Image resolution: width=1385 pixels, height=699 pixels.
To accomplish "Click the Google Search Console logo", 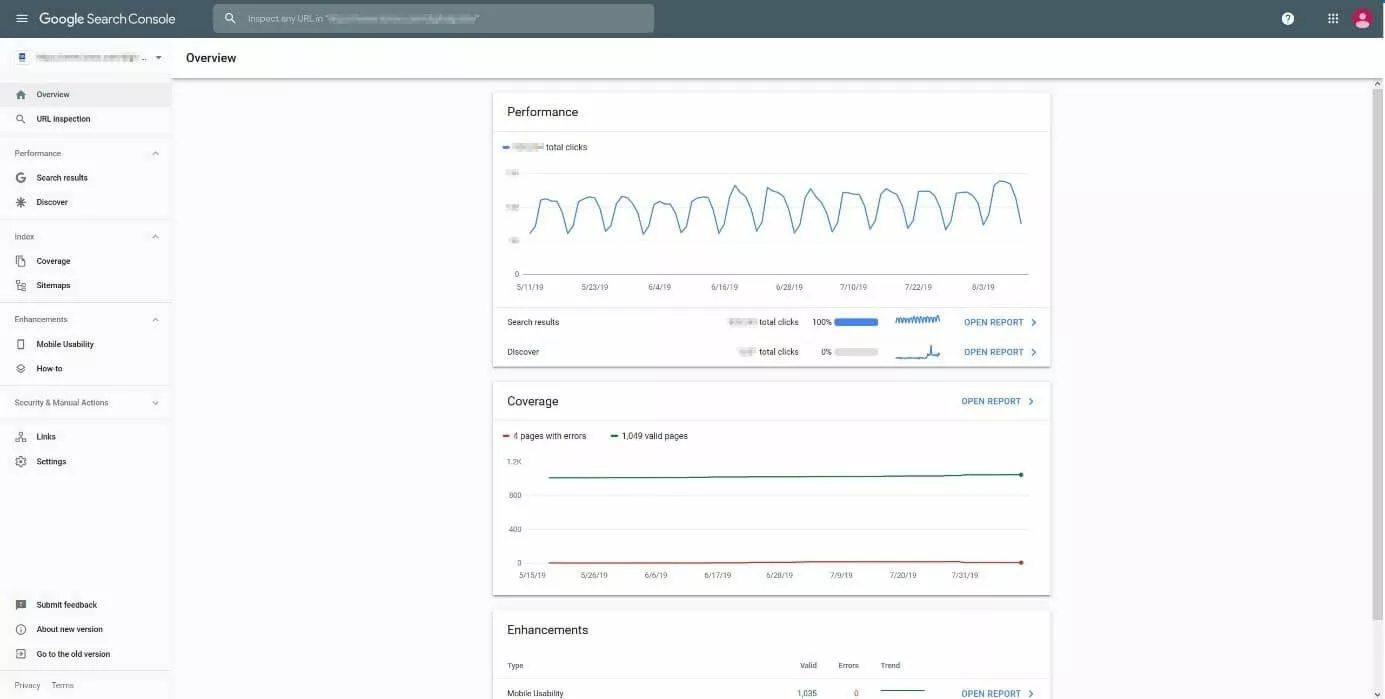I will (x=107, y=19).
